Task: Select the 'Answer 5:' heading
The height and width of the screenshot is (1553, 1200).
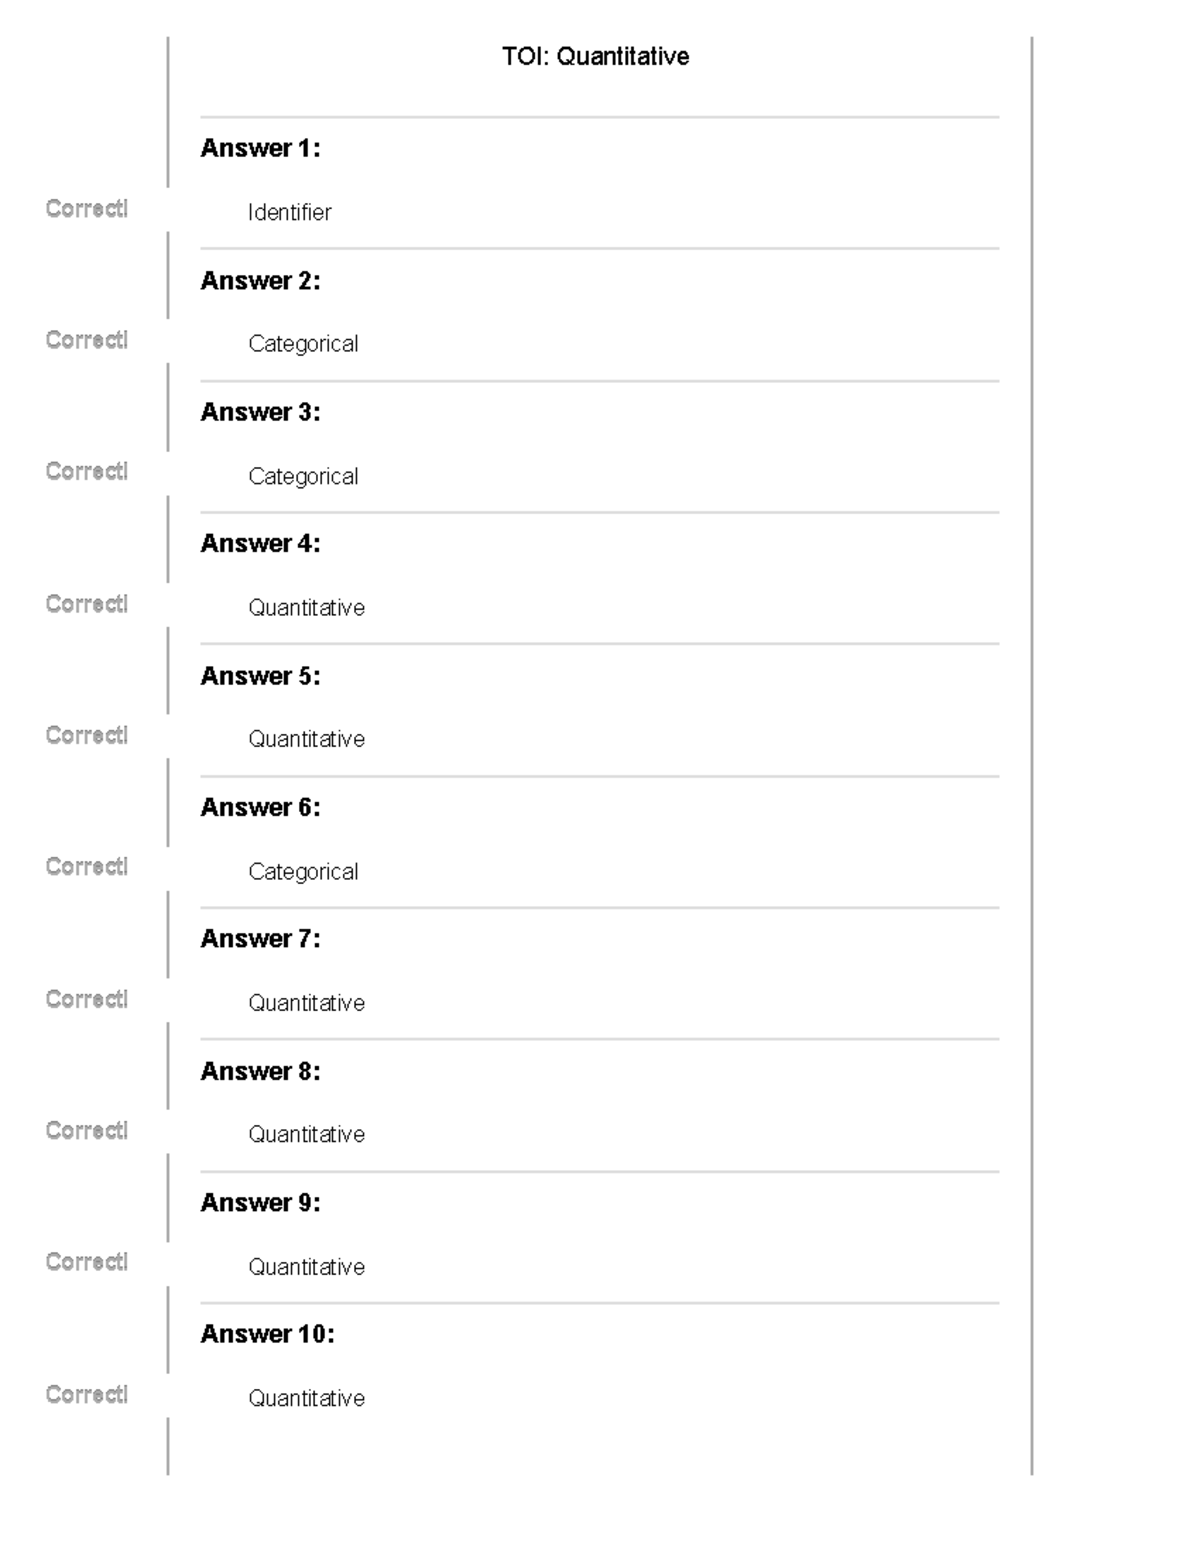Action: point(260,676)
